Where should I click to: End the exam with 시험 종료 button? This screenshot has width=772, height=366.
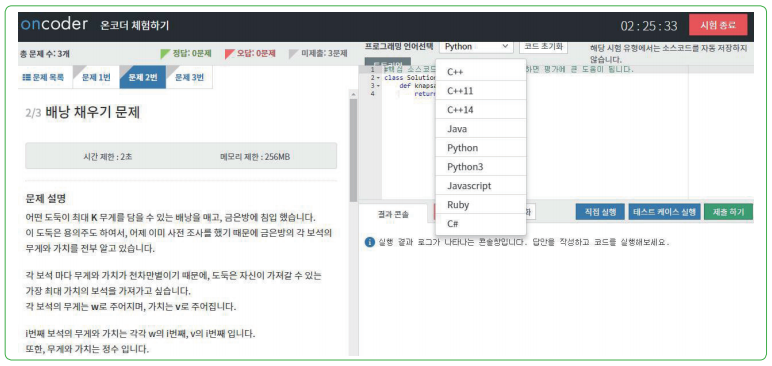pos(718,25)
